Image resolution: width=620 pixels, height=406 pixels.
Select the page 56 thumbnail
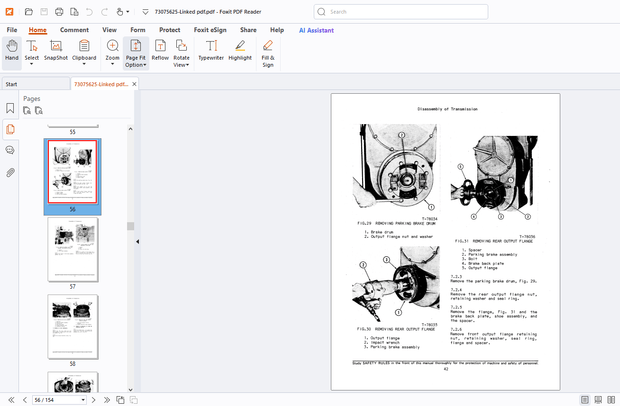click(72, 172)
